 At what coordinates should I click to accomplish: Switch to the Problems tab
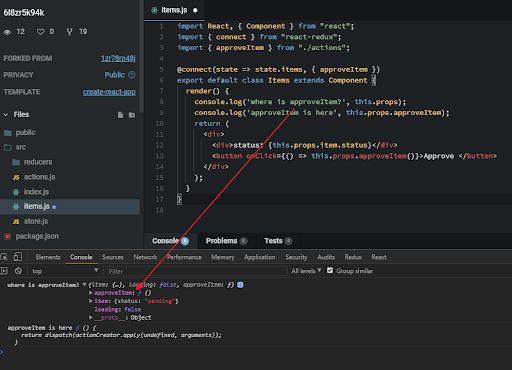[x=226, y=241]
